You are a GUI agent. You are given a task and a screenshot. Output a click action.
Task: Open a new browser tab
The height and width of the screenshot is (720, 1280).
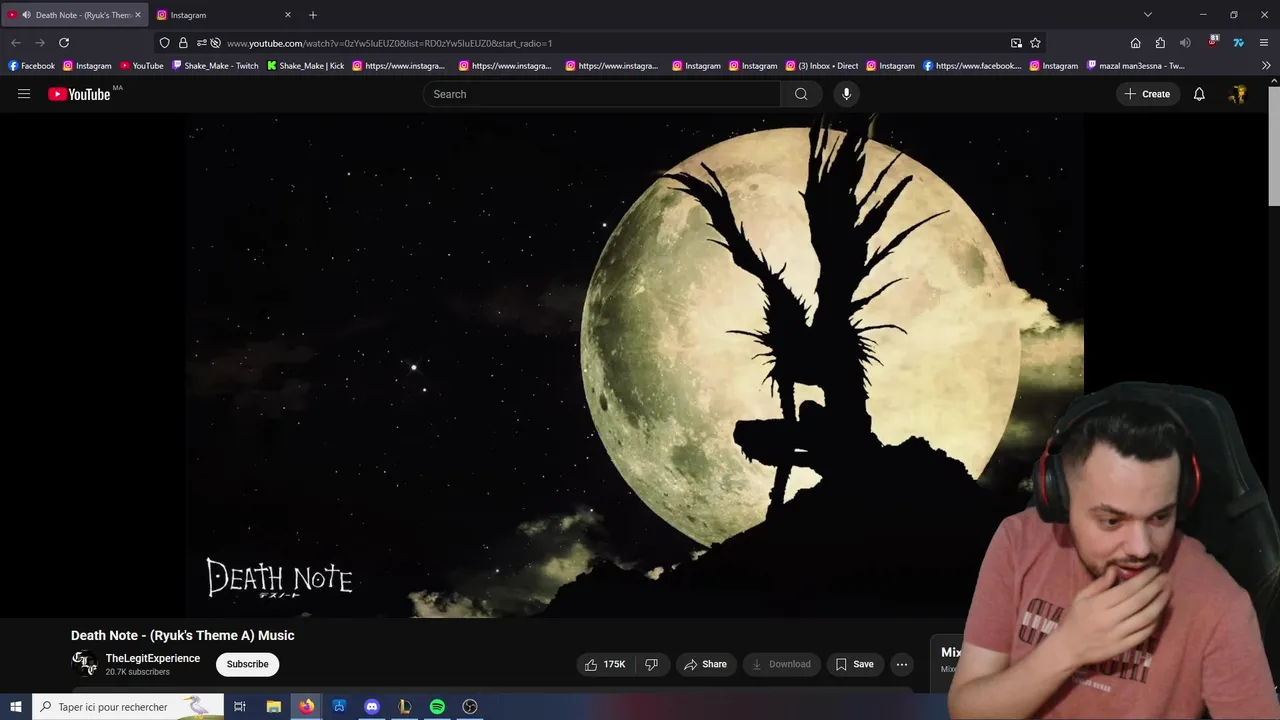[313, 15]
